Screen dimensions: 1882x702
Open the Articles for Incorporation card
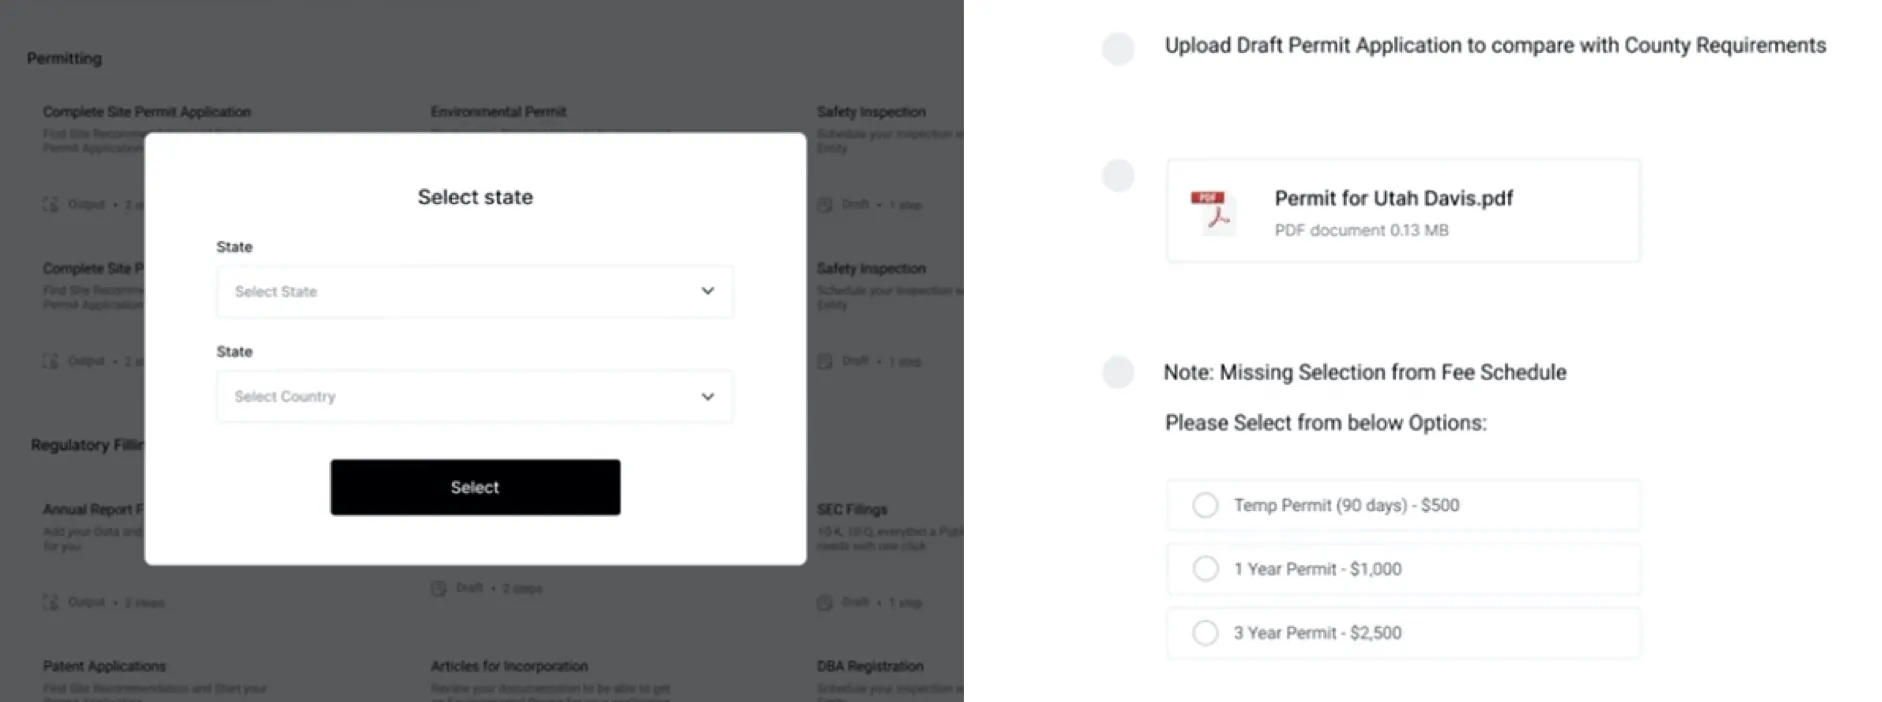tap(509, 666)
